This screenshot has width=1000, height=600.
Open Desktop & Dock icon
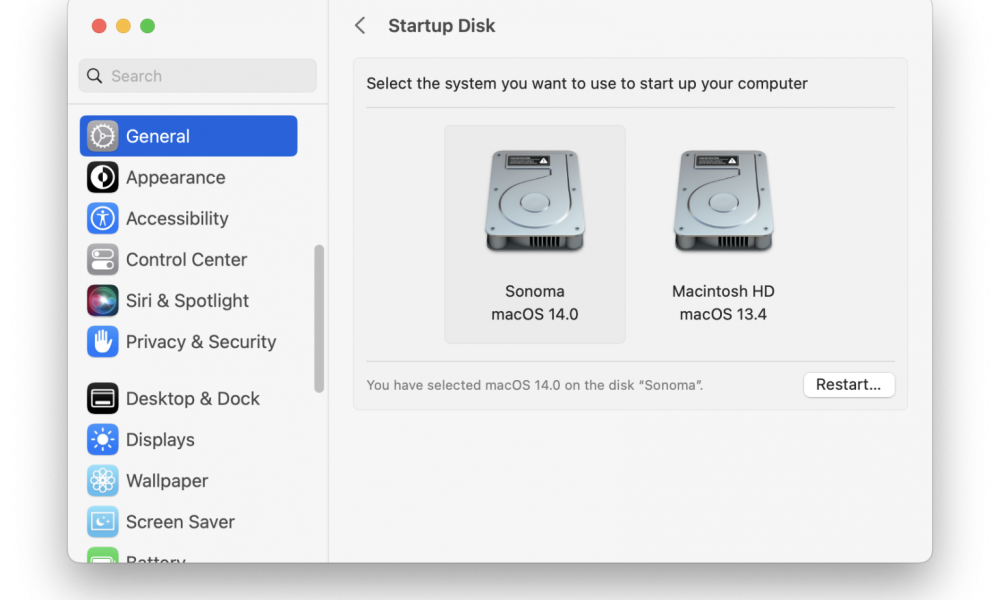[x=102, y=399]
